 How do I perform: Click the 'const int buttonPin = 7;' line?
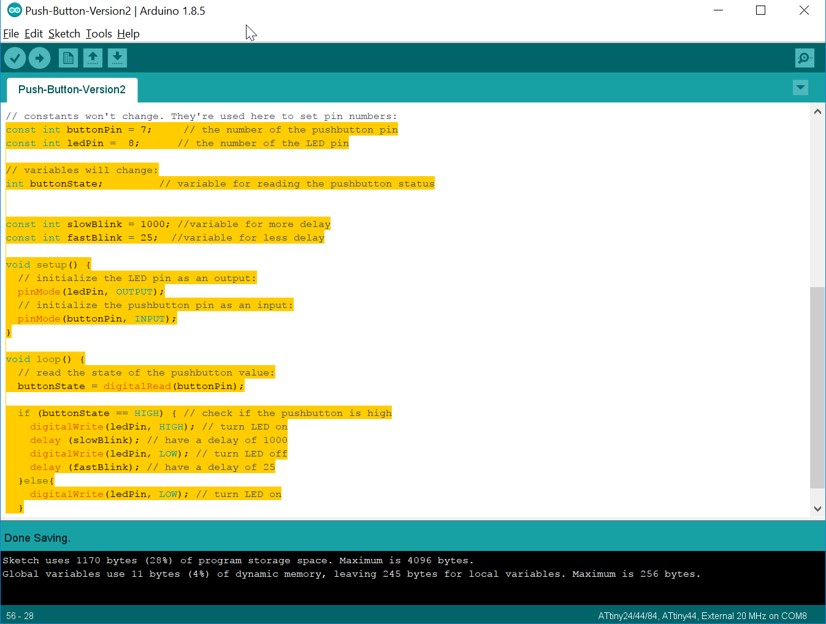(202, 130)
